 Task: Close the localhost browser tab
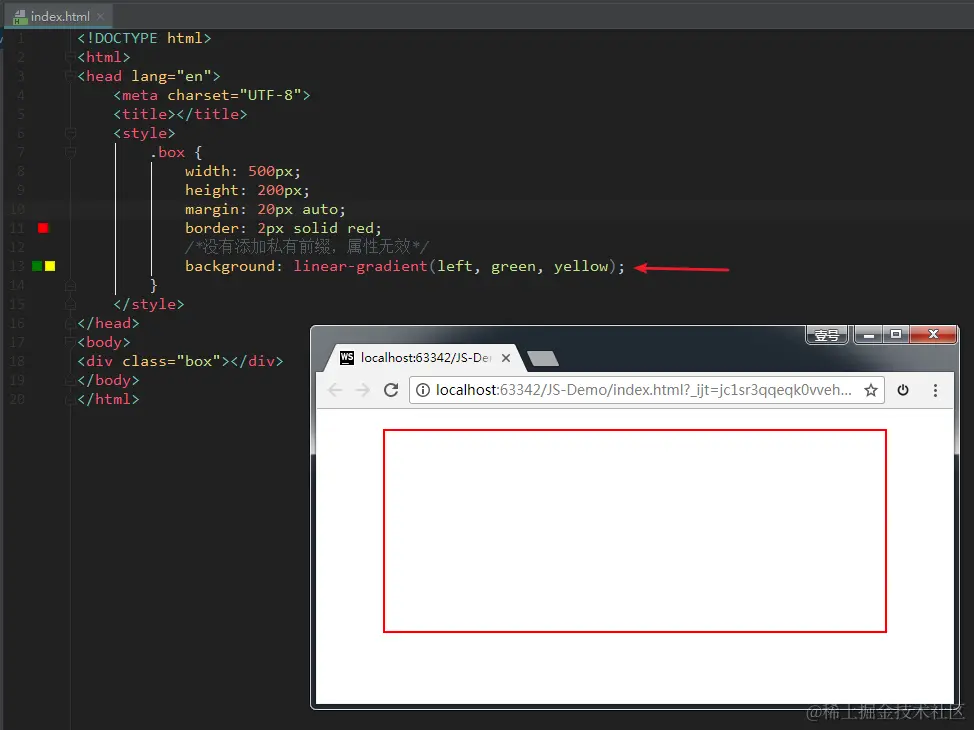pyautogui.click(x=506, y=358)
